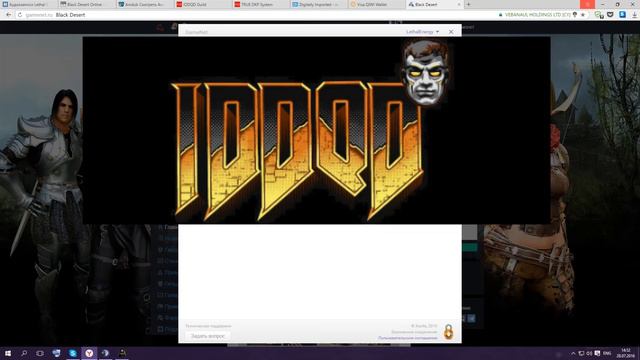Open the Windows Start menu
This screenshot has width=640, height=360.
click(x=8, y=353)
